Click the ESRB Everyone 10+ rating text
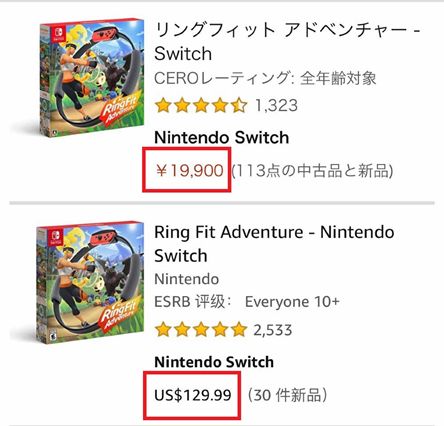The height and width of the screenshot is (426, 444). click(247, 302)
